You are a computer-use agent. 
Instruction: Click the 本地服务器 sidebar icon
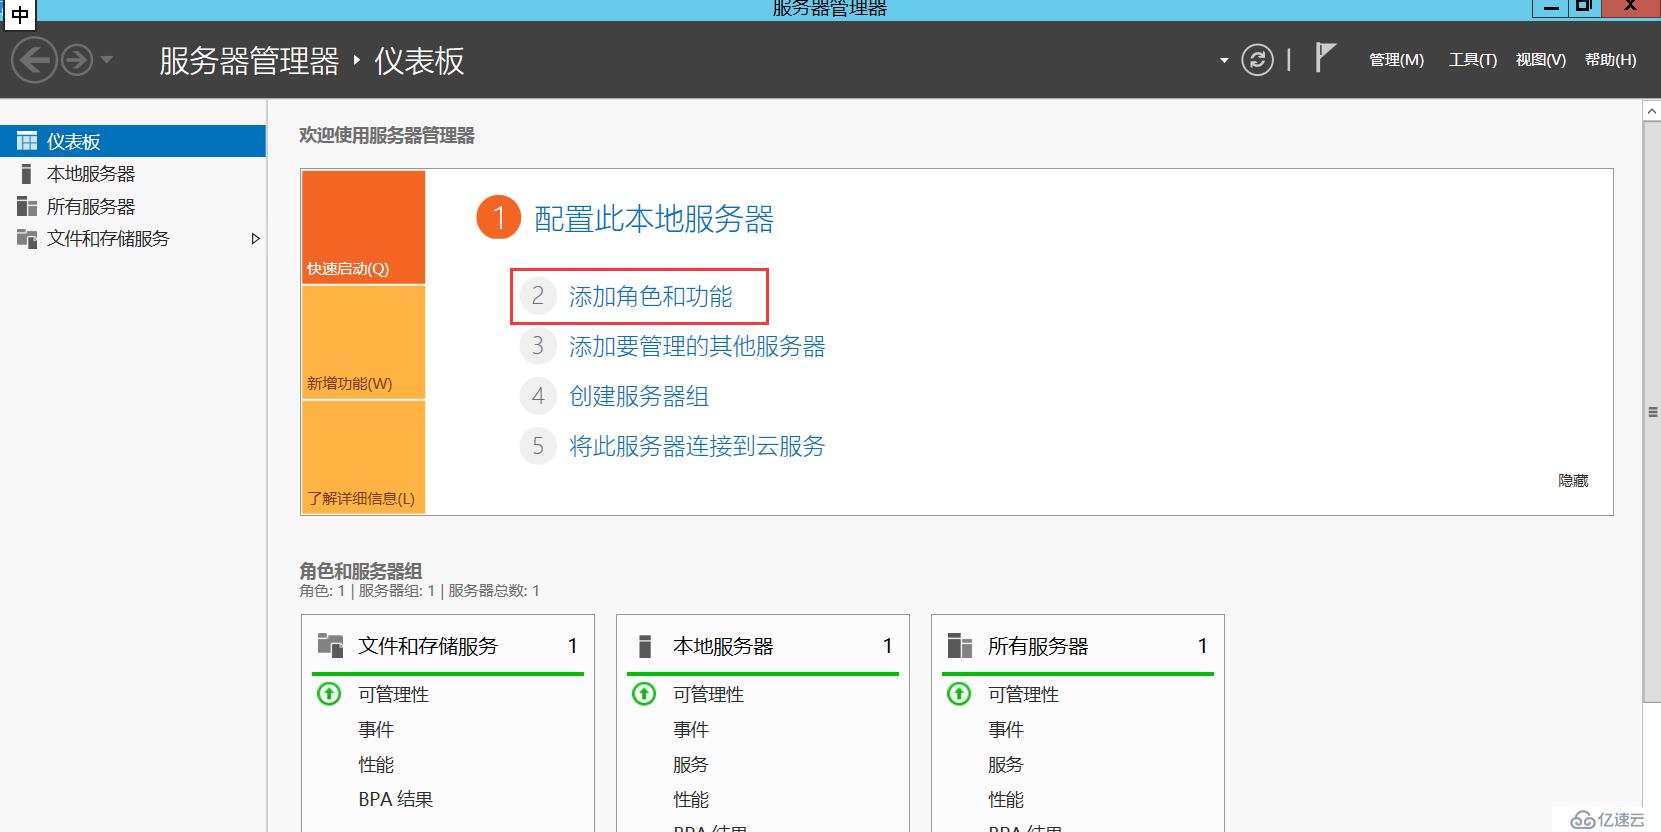(26, 174)
